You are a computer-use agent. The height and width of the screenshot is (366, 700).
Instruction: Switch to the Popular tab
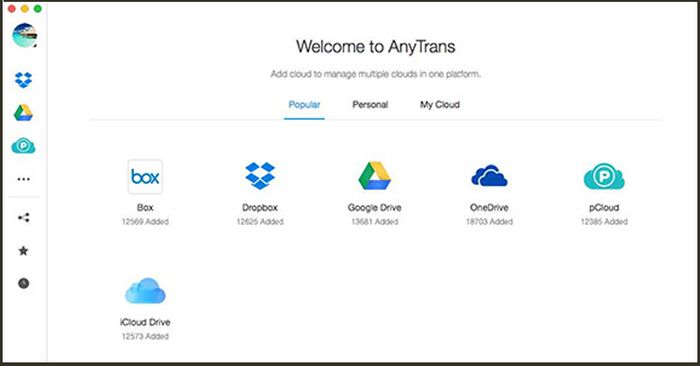click(x=304, y=105)
